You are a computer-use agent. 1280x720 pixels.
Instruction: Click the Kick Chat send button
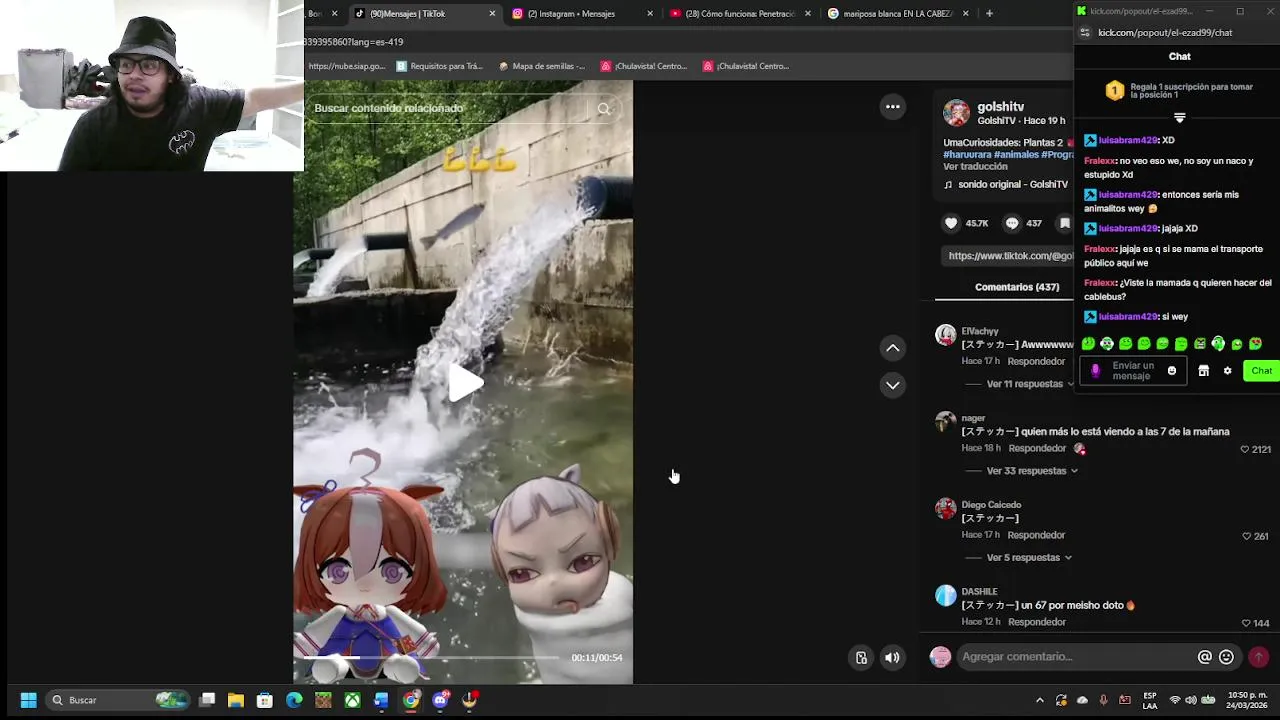pyautogui.click(x=1261, y=371)
